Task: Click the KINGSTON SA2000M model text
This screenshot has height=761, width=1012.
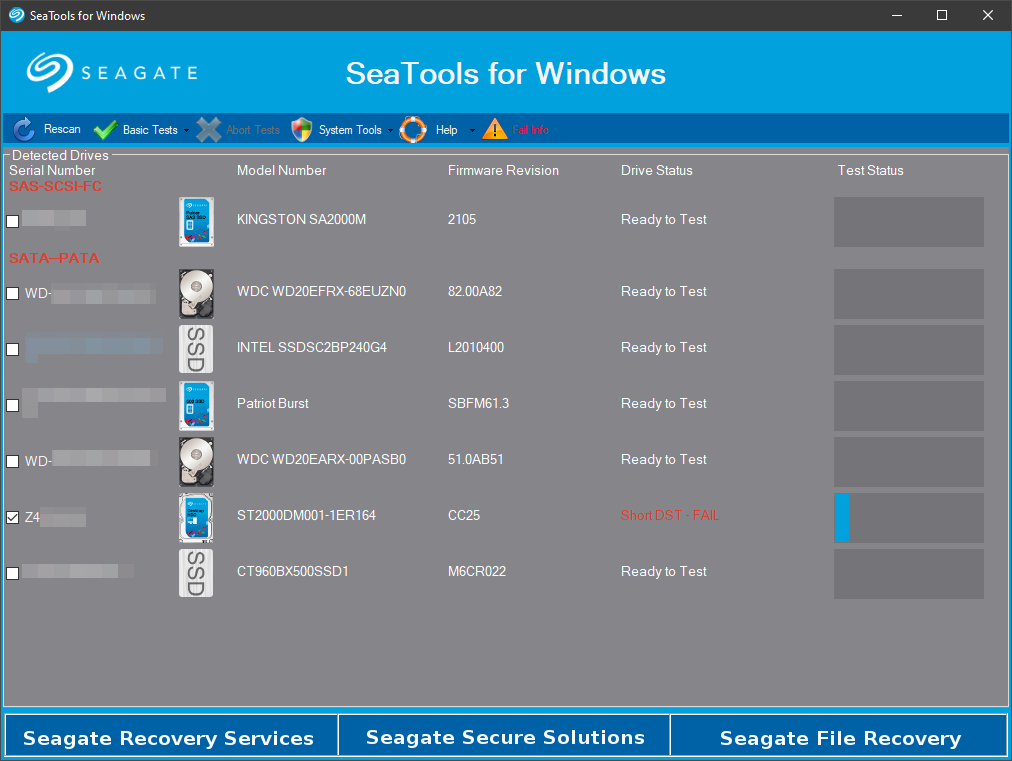Action: (x=301, y=219)
